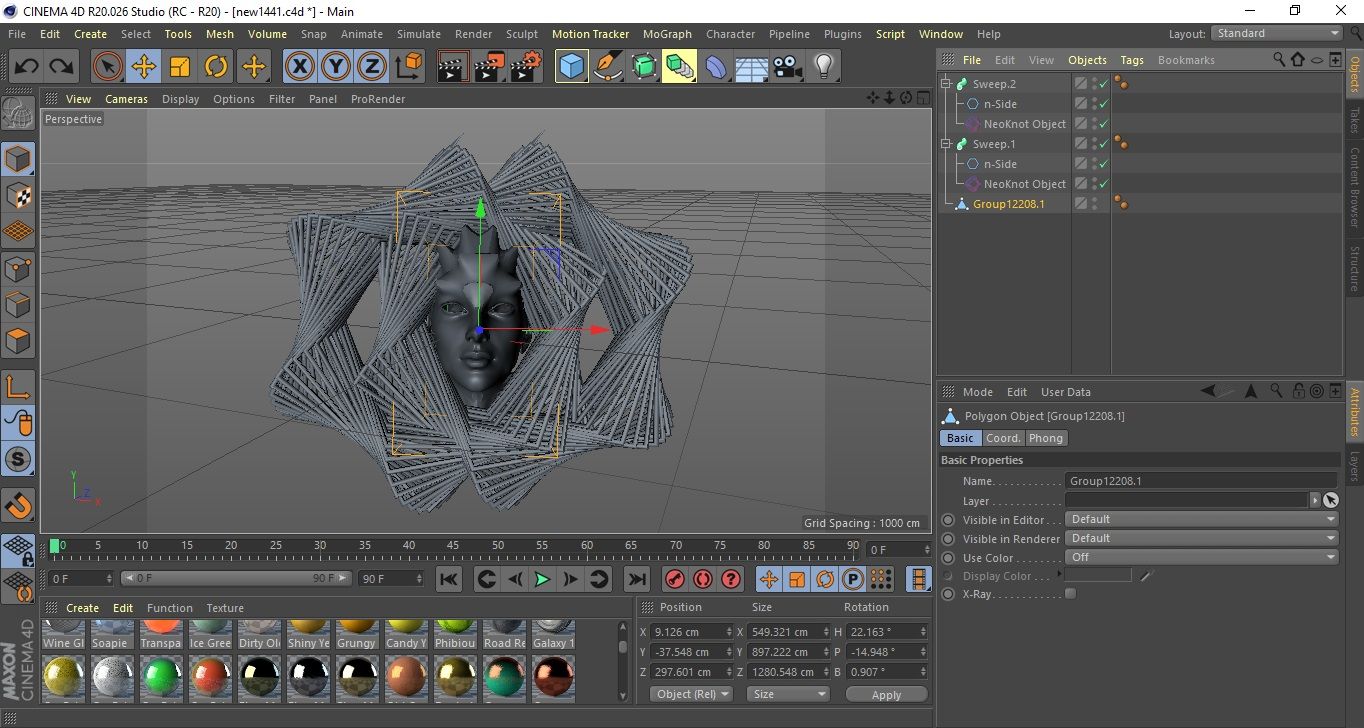
Task: Open the Visible in Editor dropdown
Action: coord(1201,520)
